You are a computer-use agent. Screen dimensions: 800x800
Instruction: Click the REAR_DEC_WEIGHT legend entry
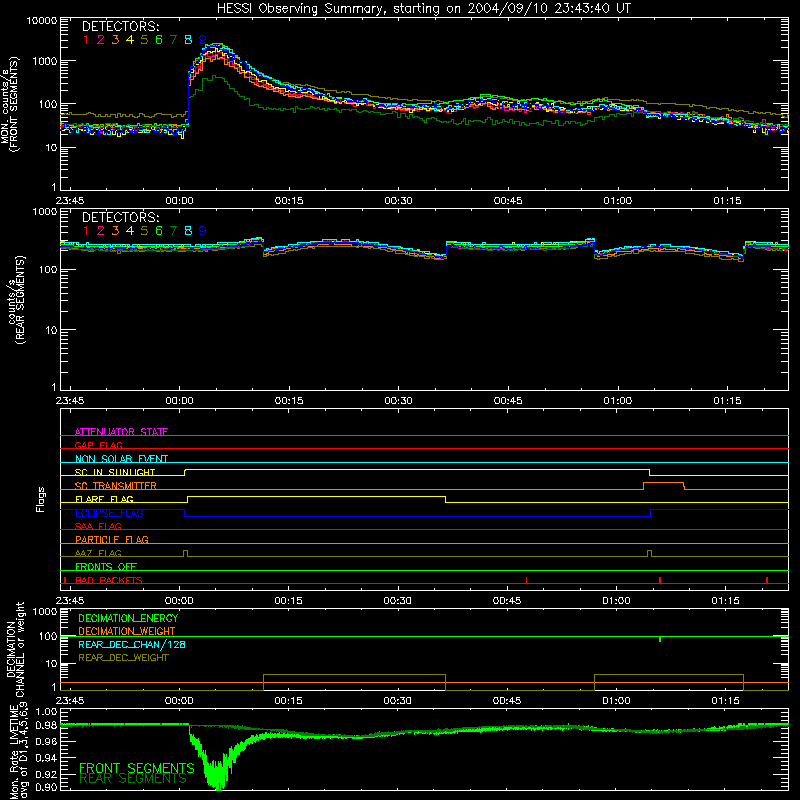point(123,658)
